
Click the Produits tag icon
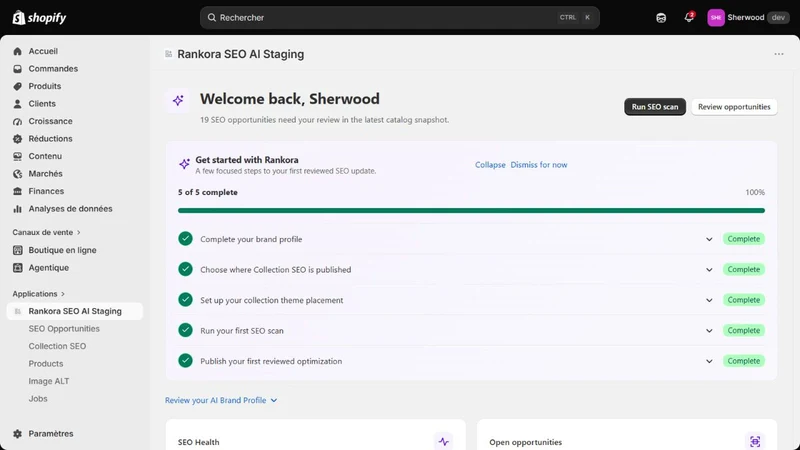point(17,86)
